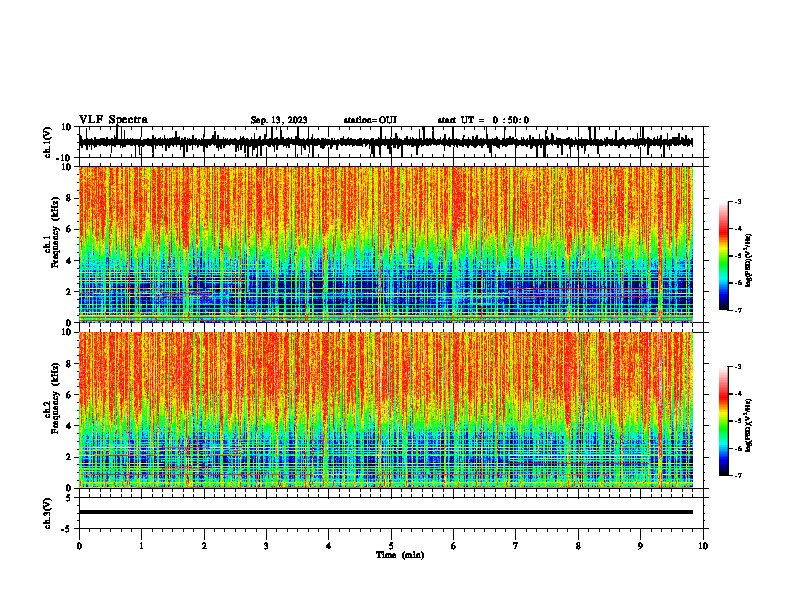Click time axis tick label "8" below the plots
The width and height of the screenshot is (792, 612).
click(x=578, y=546)
